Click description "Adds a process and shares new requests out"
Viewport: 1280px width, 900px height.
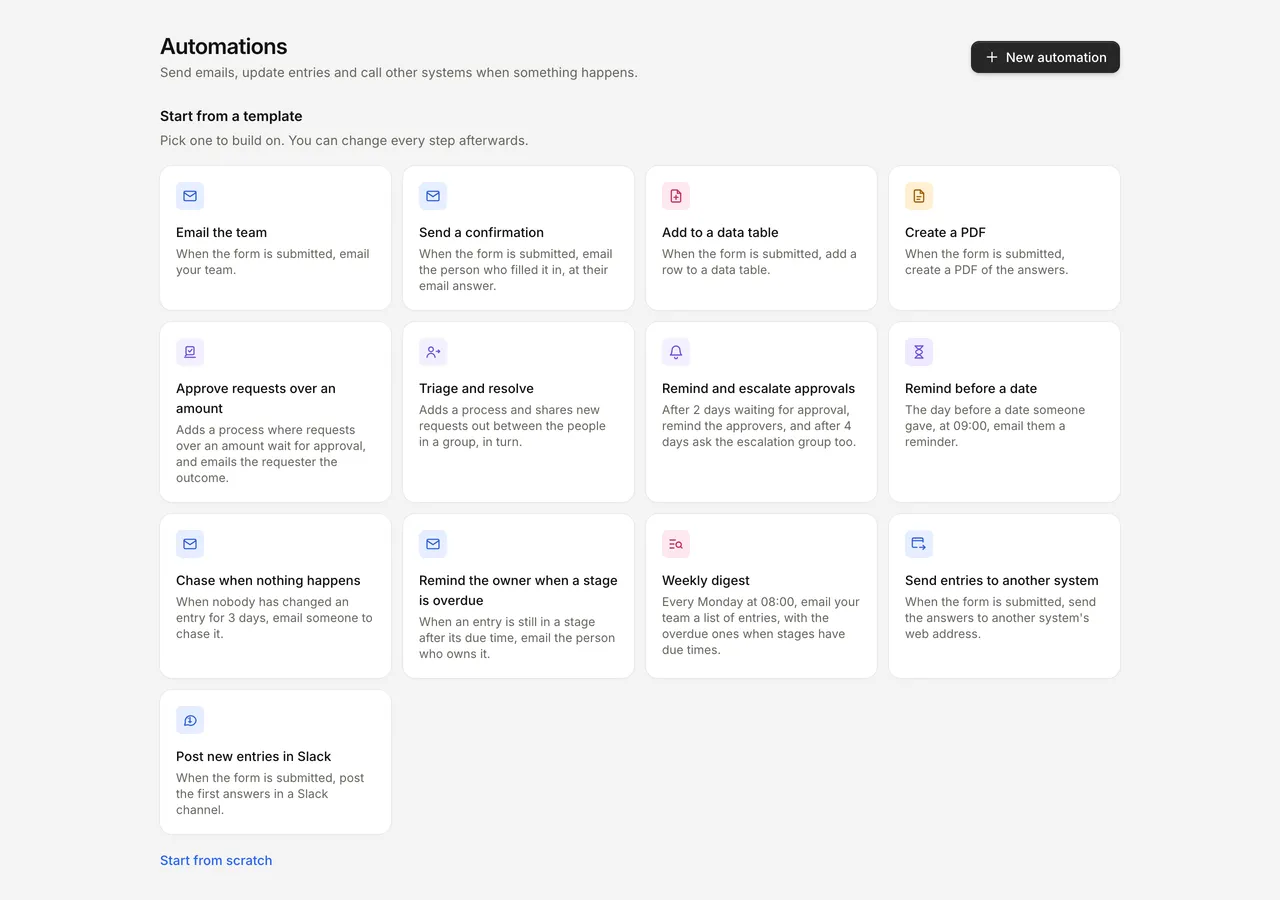point(512,426)
